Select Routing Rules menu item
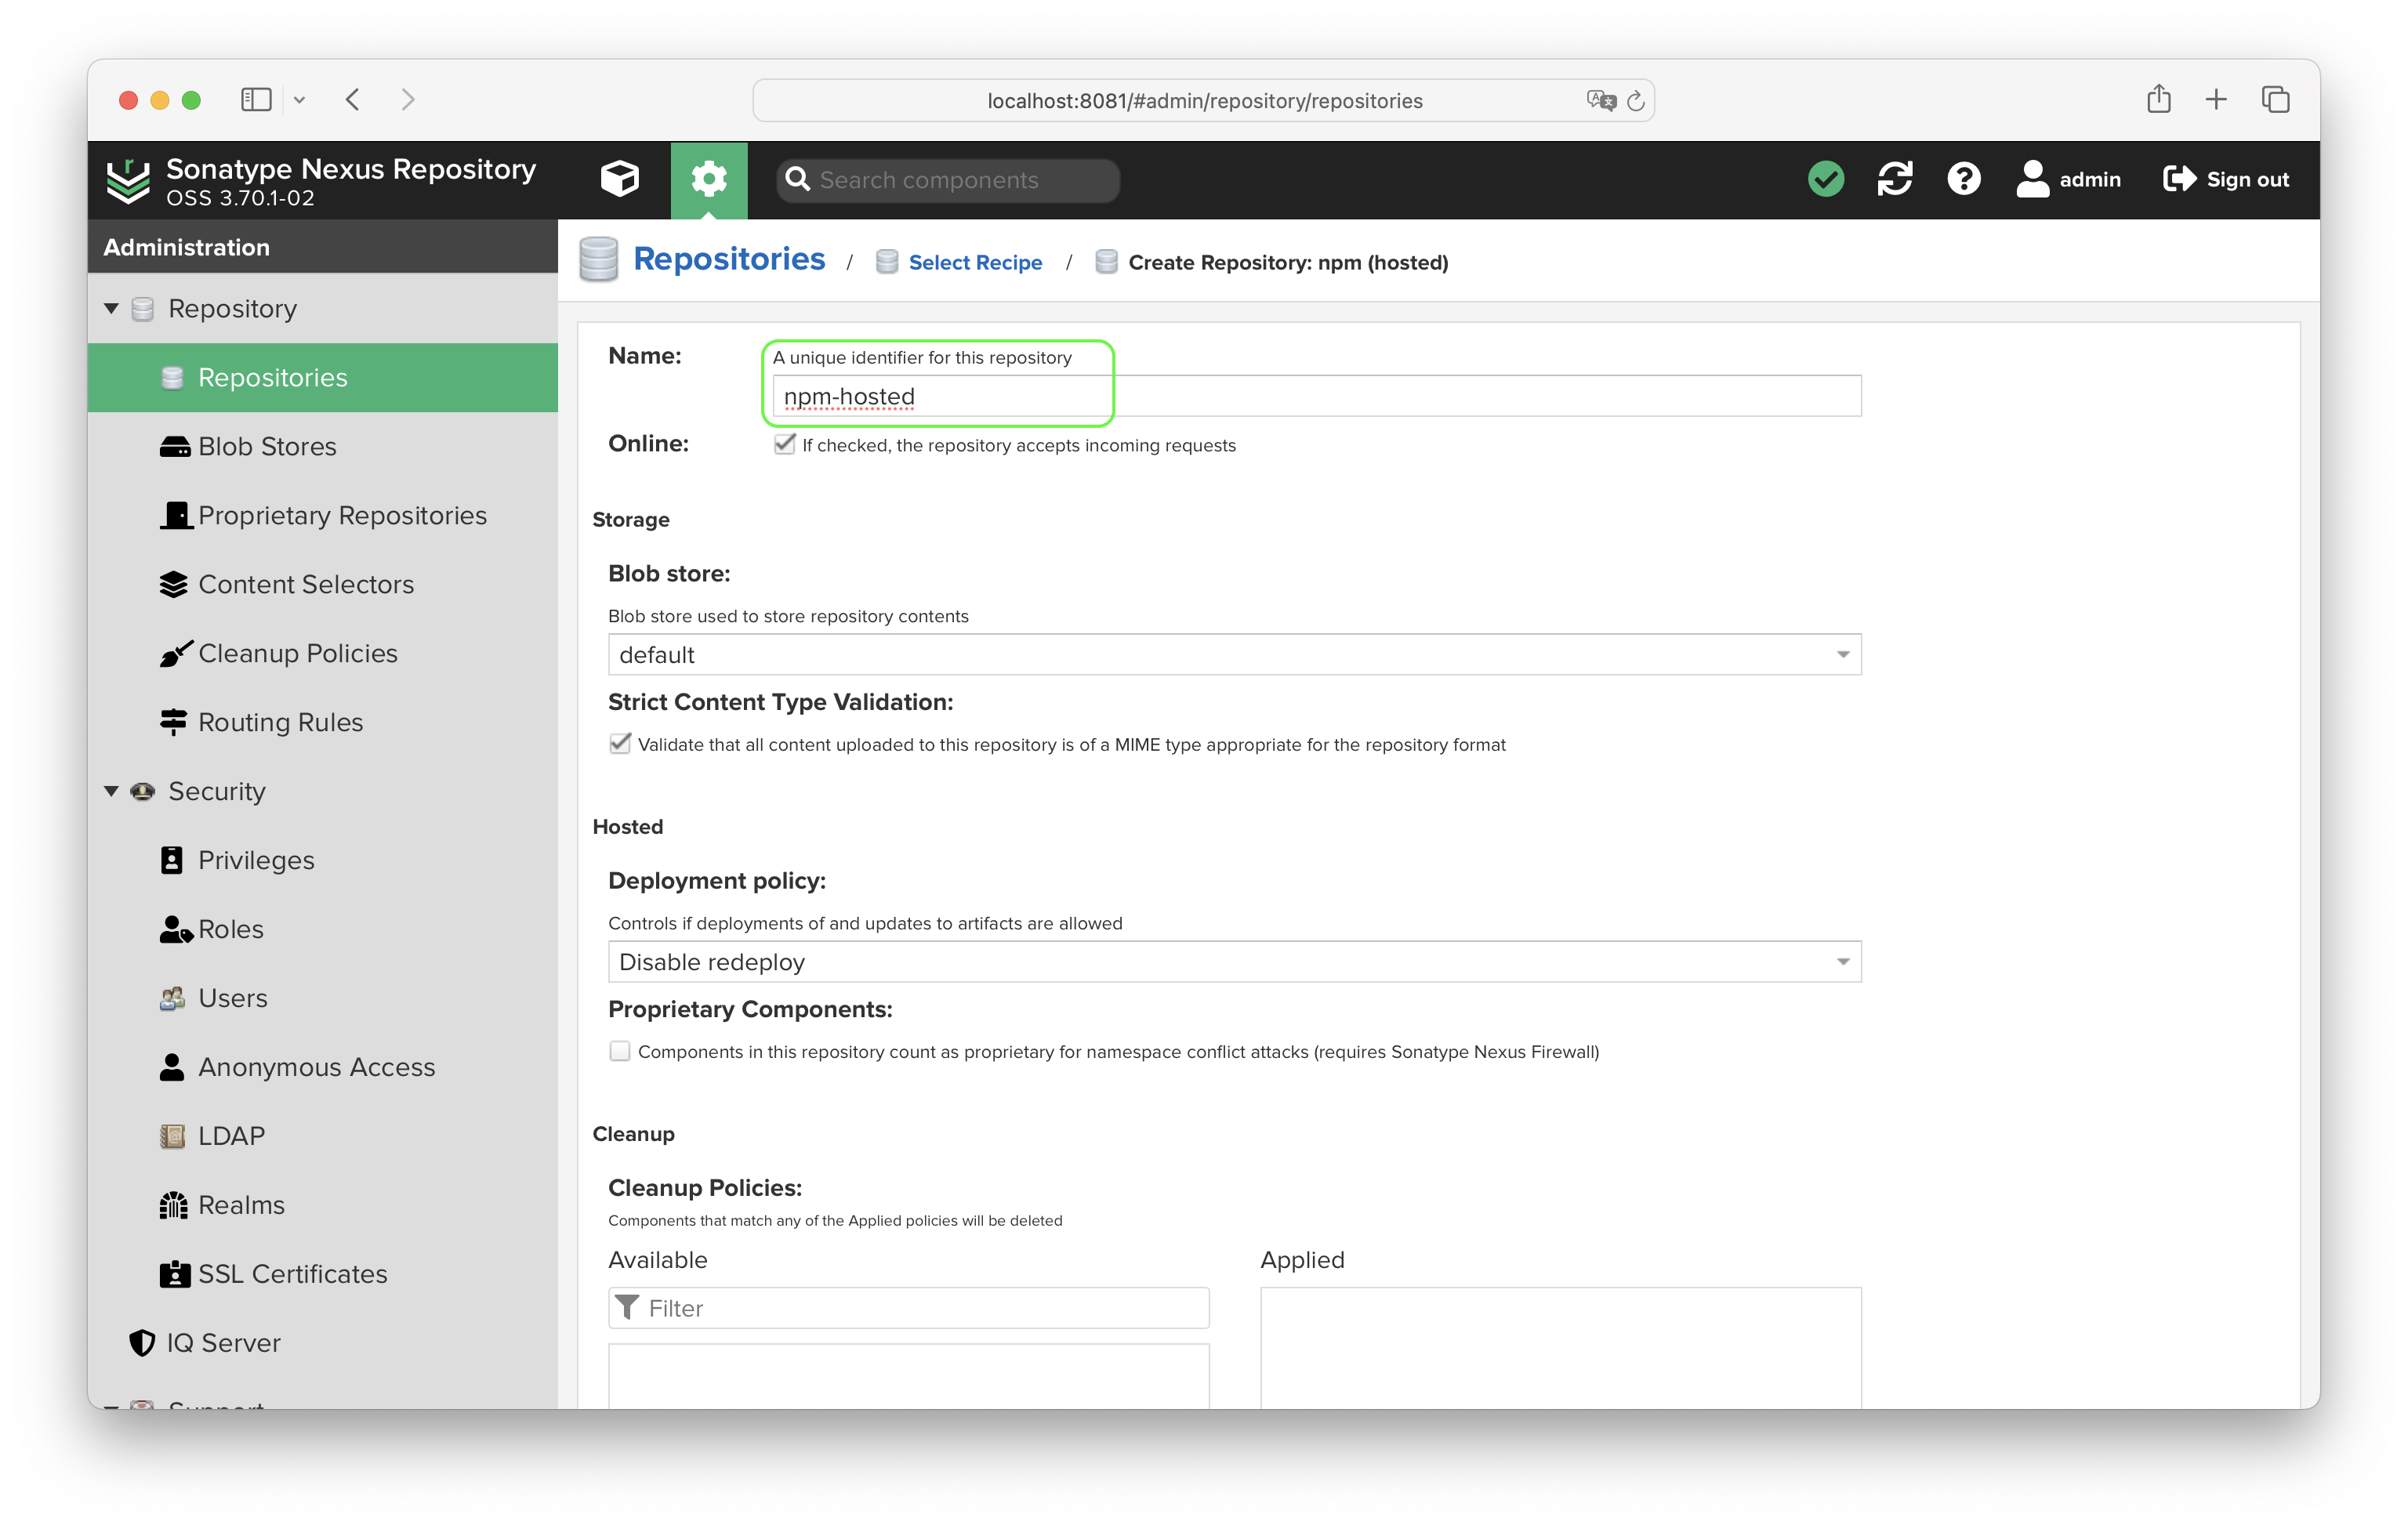 281,721
